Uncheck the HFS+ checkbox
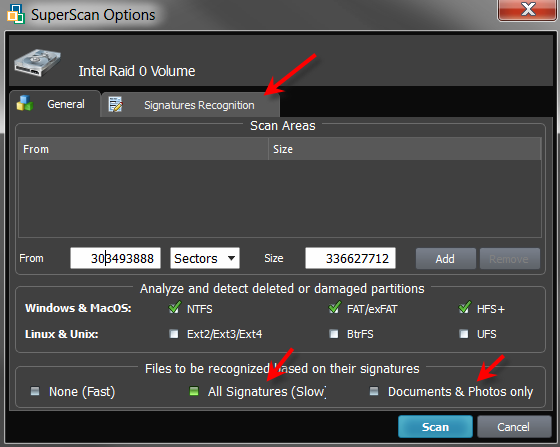 (464, 307)
